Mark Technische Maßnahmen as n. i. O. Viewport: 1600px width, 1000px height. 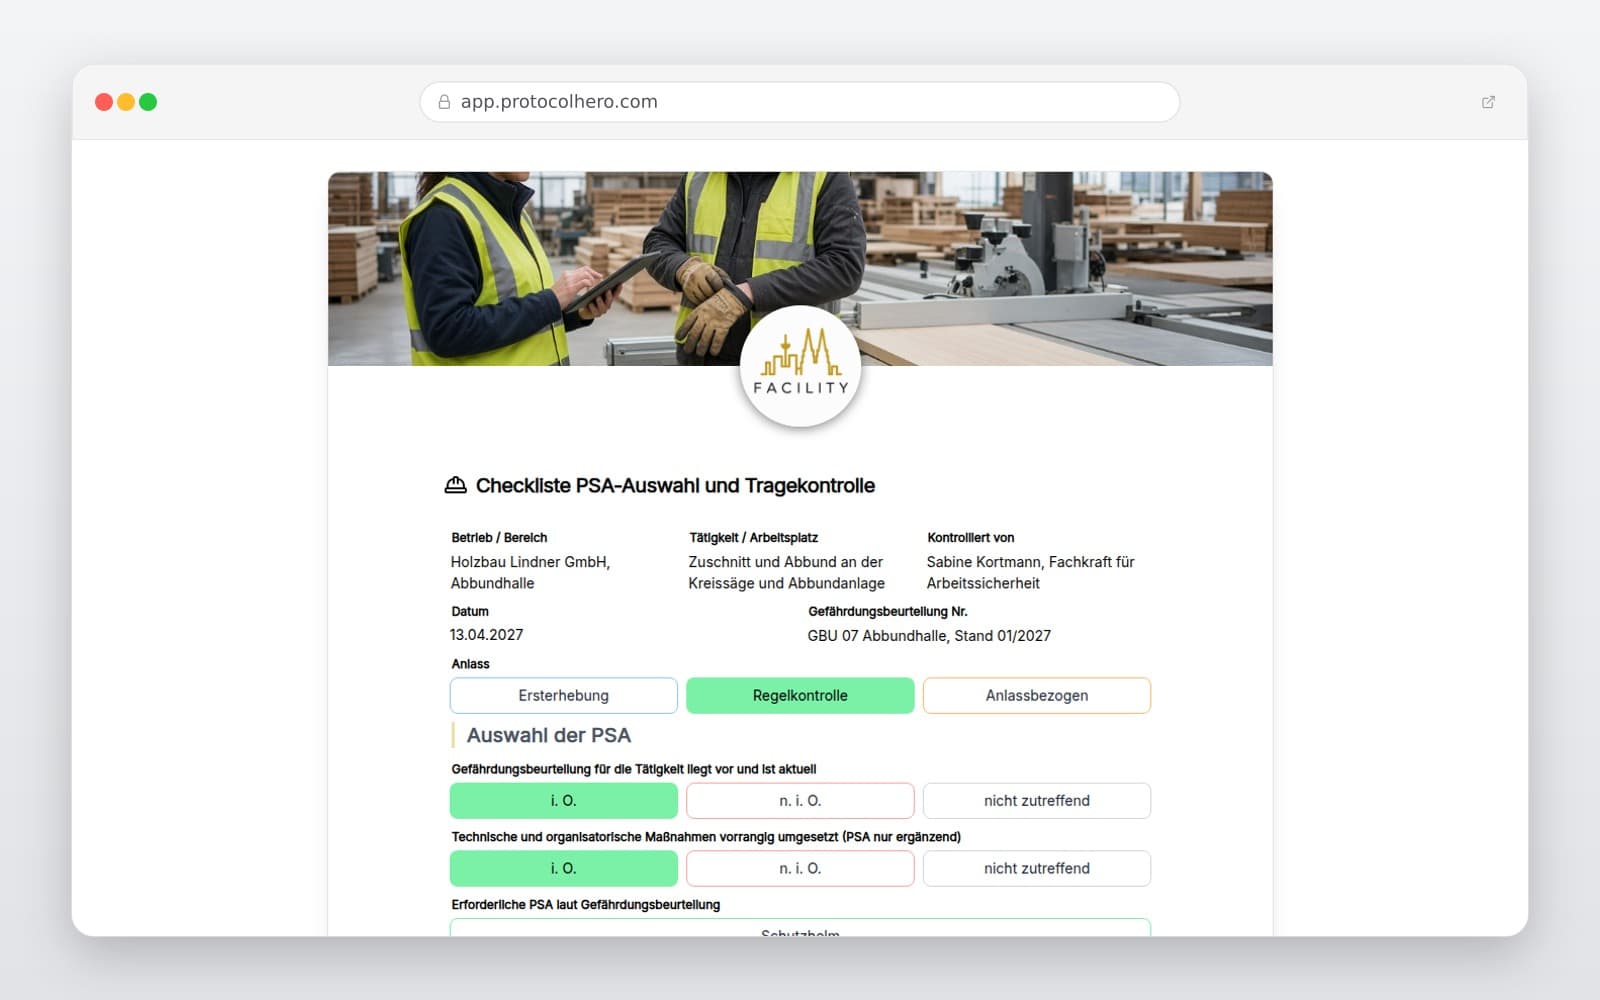tap(800, 869)
